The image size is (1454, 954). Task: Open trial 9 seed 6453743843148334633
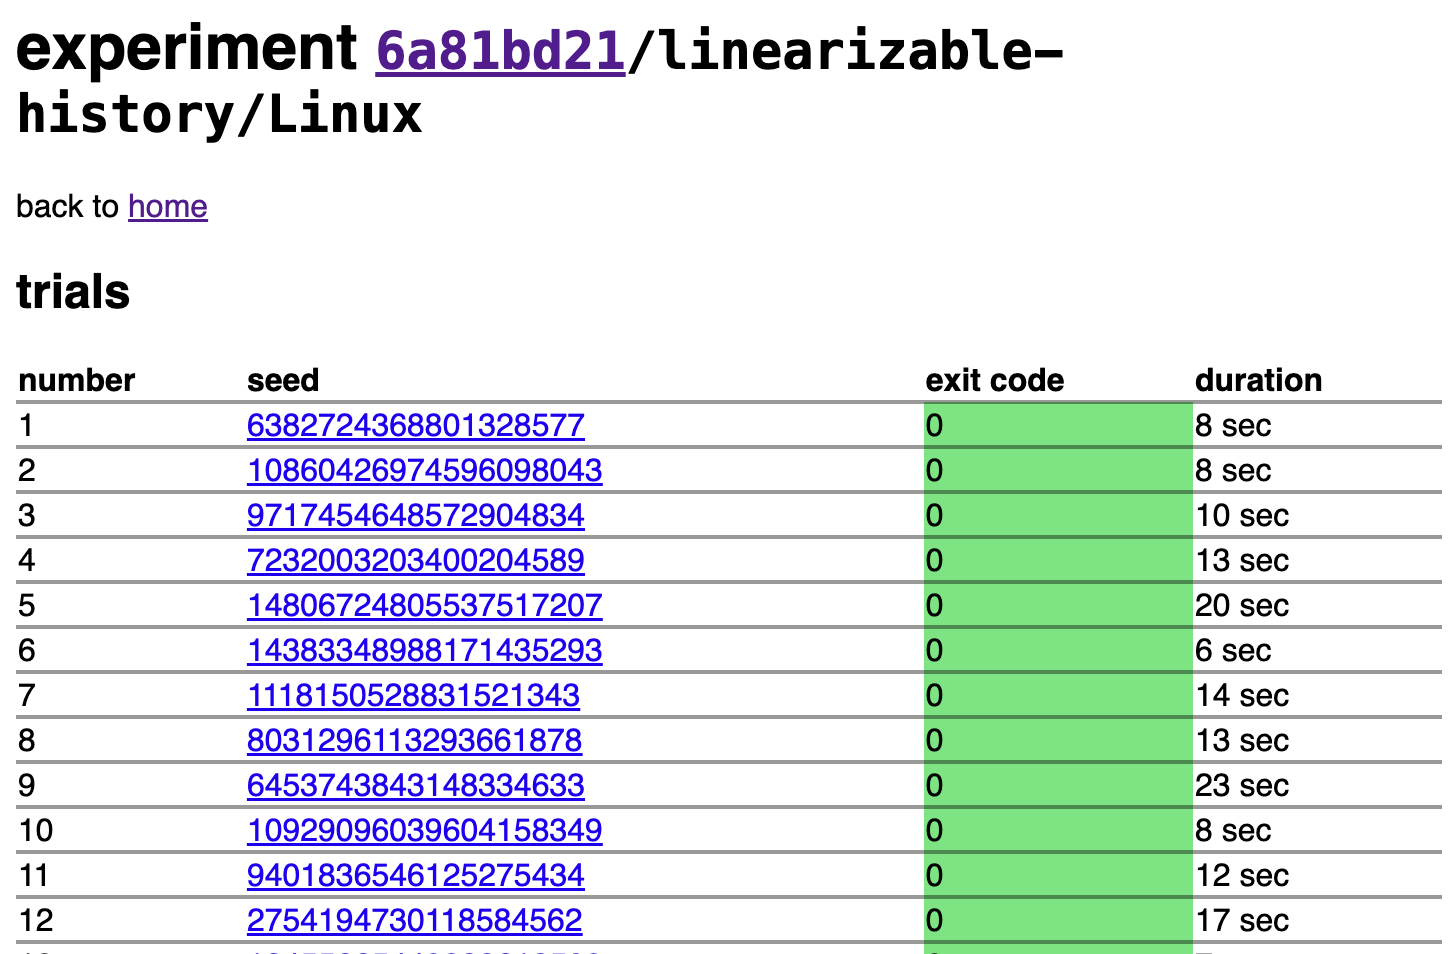(x=415, y=786)
